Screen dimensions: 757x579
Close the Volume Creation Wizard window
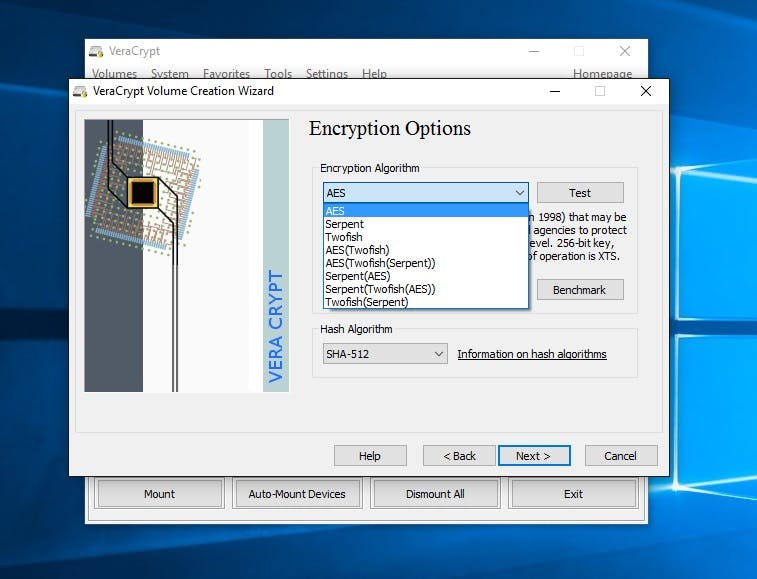[x=645, y=91]
